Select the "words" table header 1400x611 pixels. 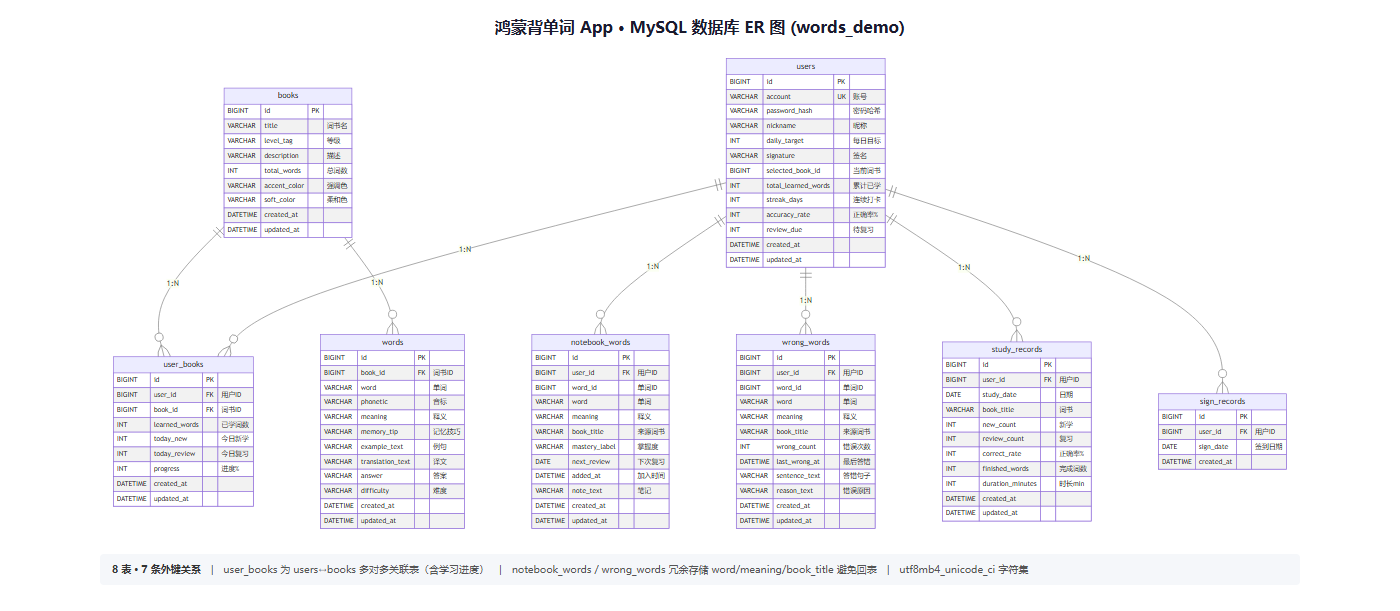click(x=393, y=342)
